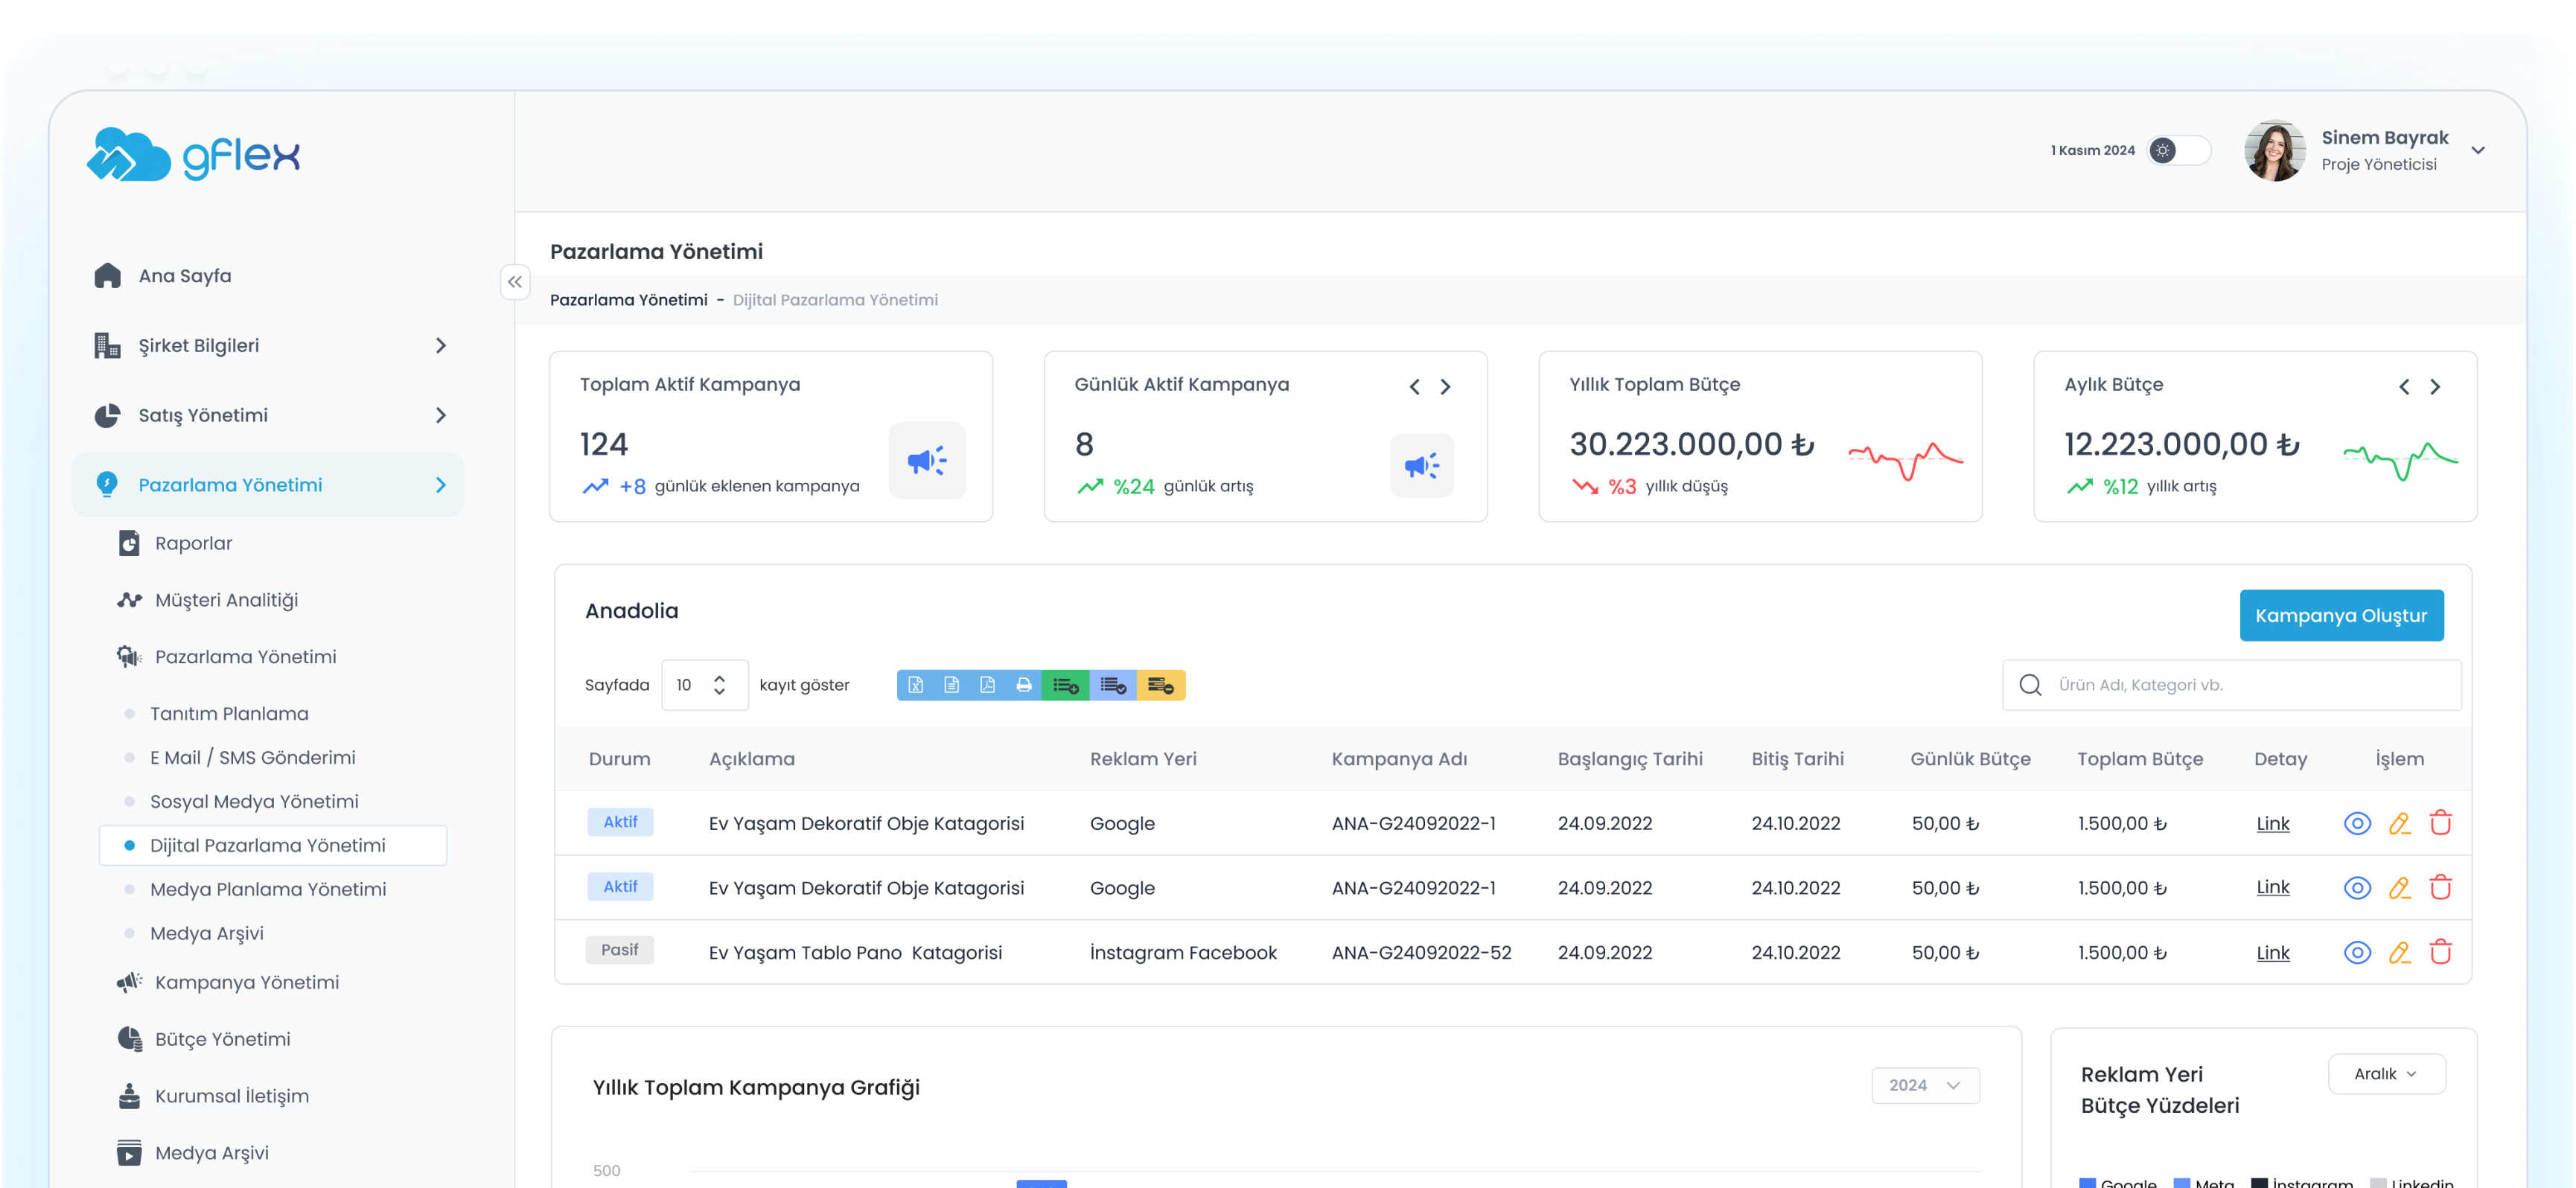Edit the Instagram Facebook campaign row
The image size is (2576, 1188).
[x=2399, y=952]
